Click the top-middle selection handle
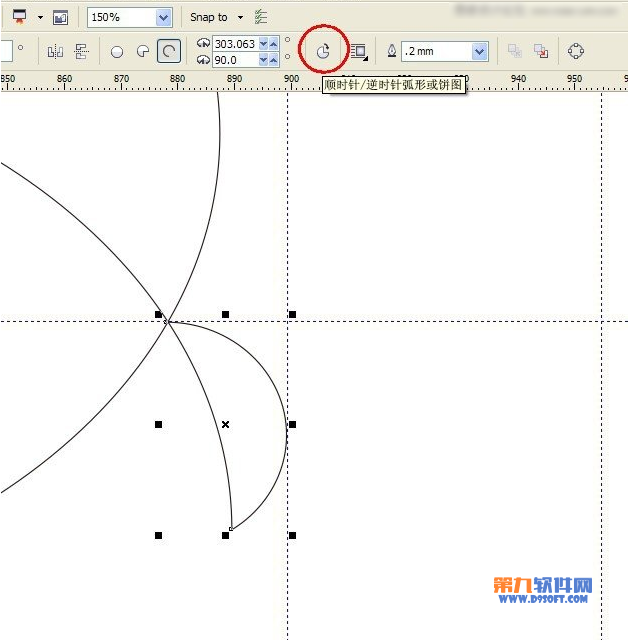The image size is (629, 640). [225, 314]
